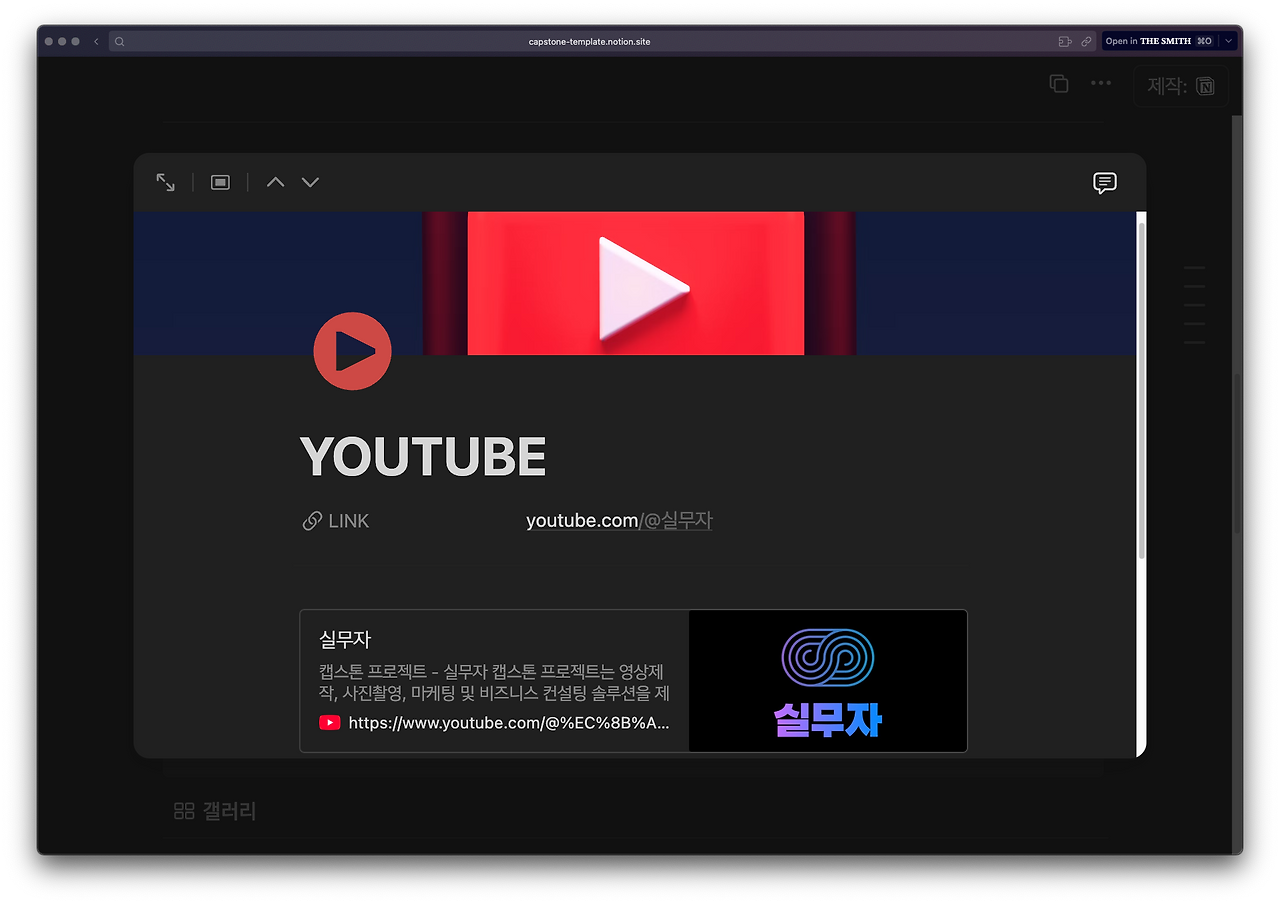Go to the previous page with up chevron

275,182
